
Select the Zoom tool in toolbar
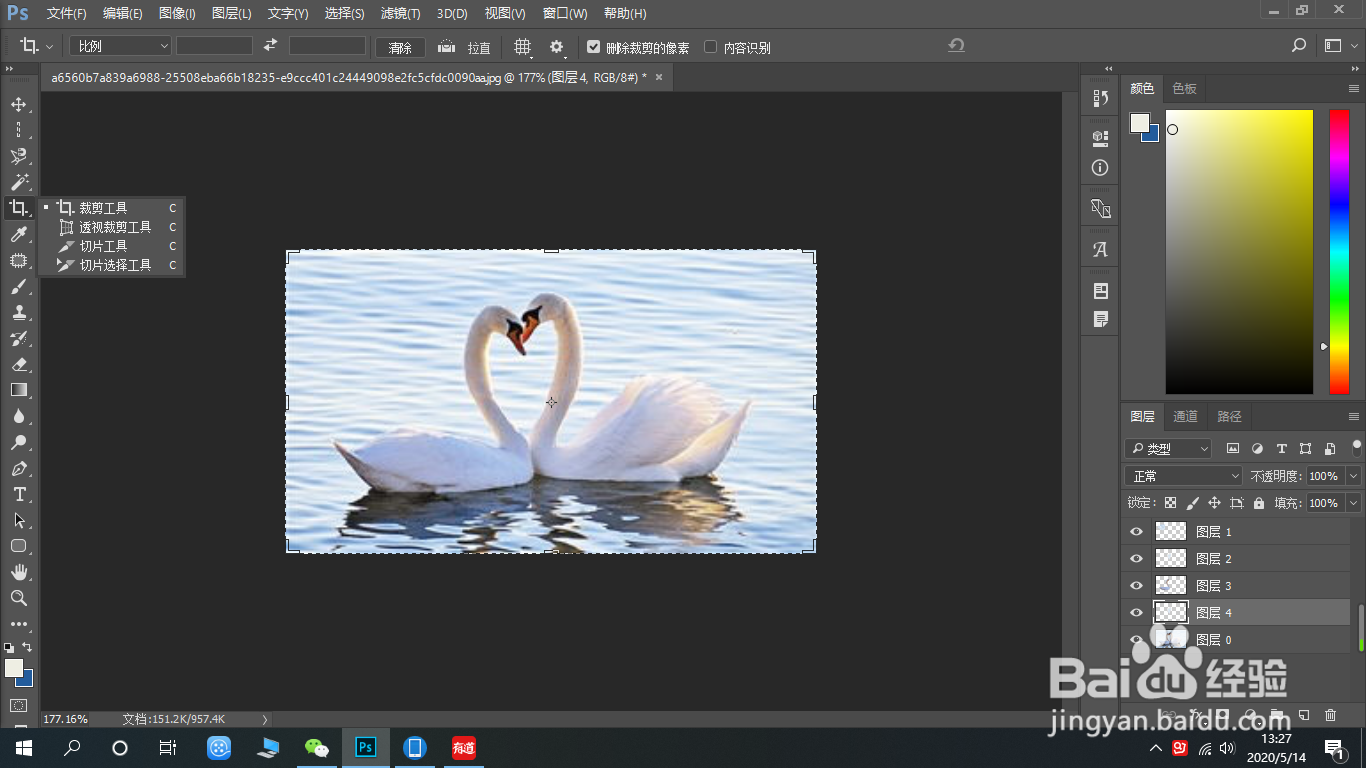[x=19, y=598]
